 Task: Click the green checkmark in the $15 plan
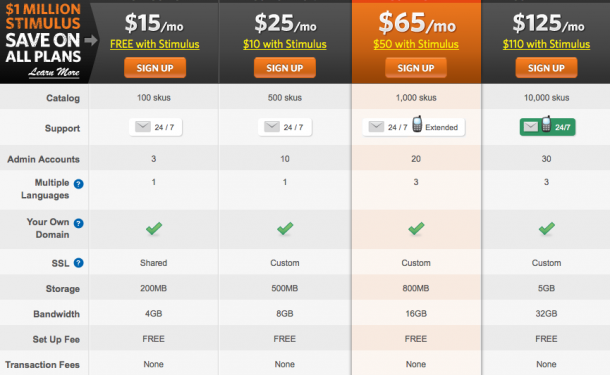point(154,228)
